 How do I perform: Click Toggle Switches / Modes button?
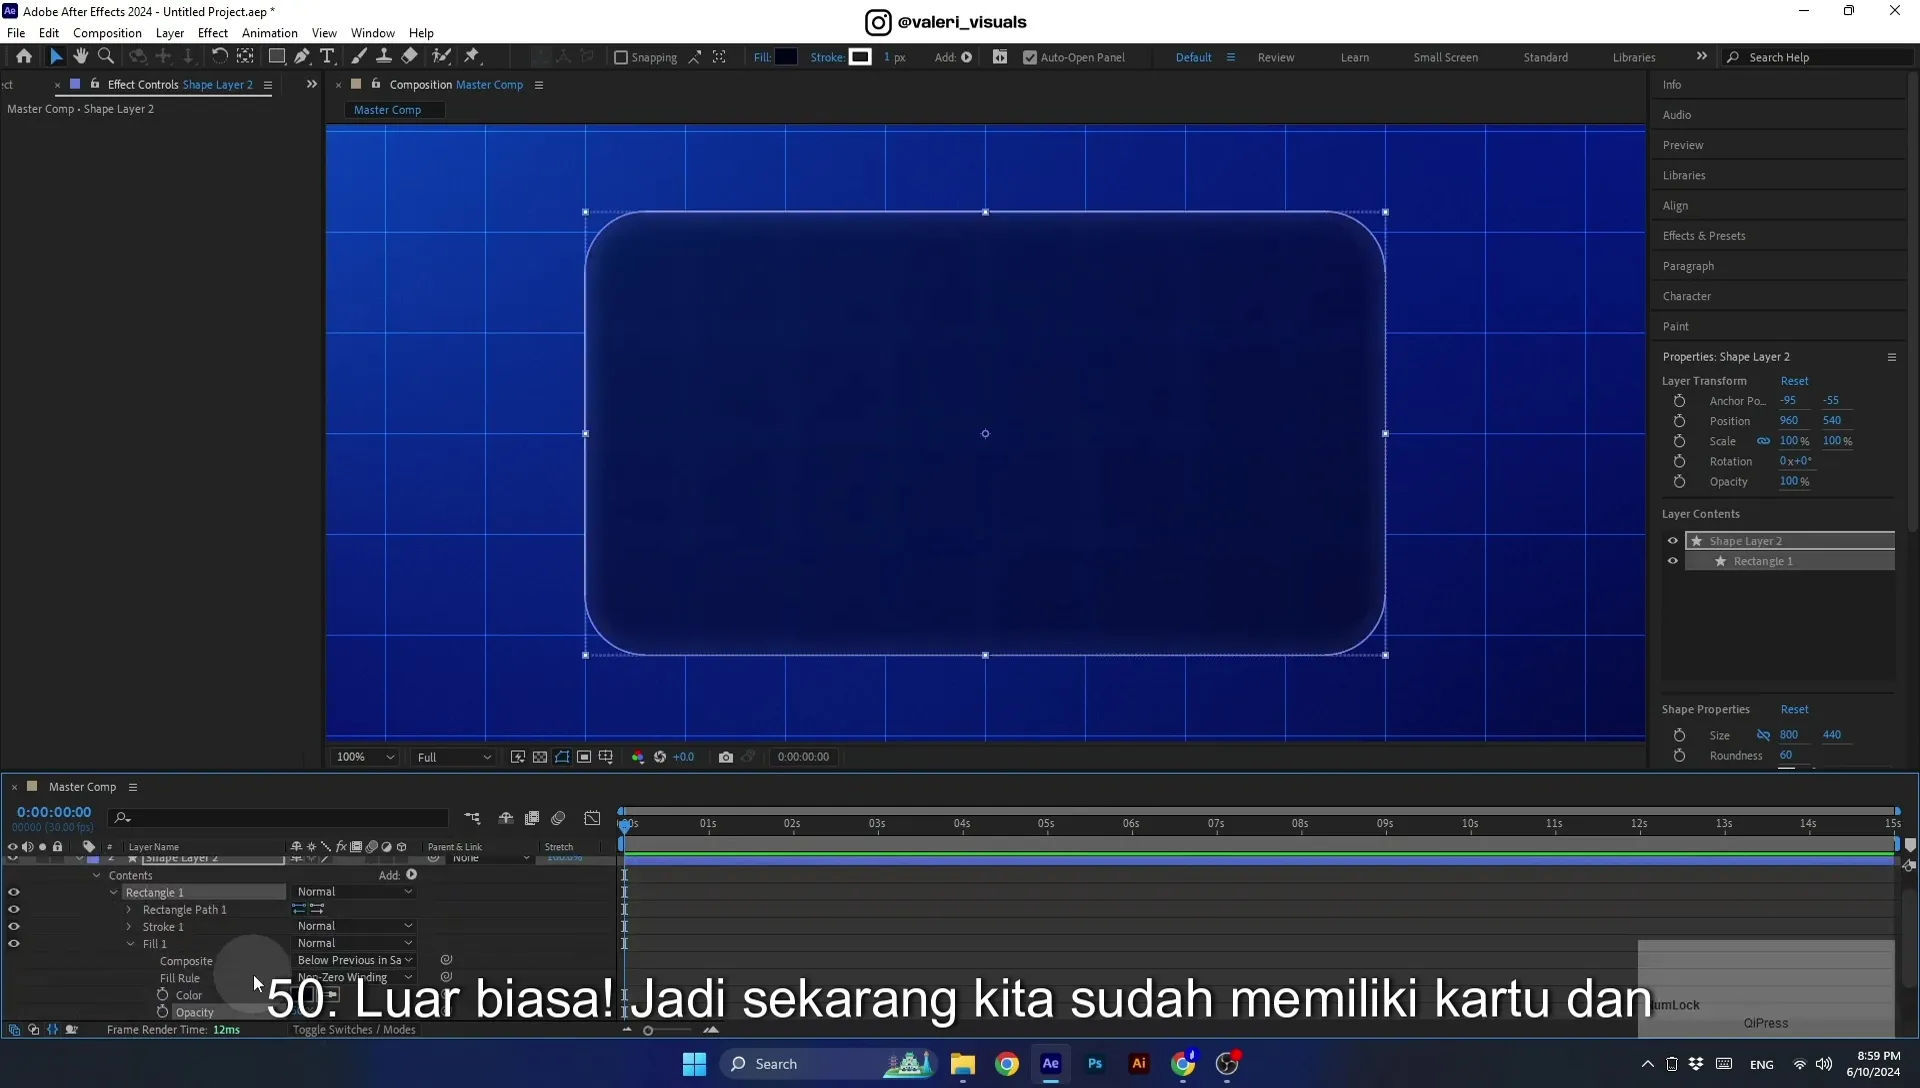[354, 1030]
